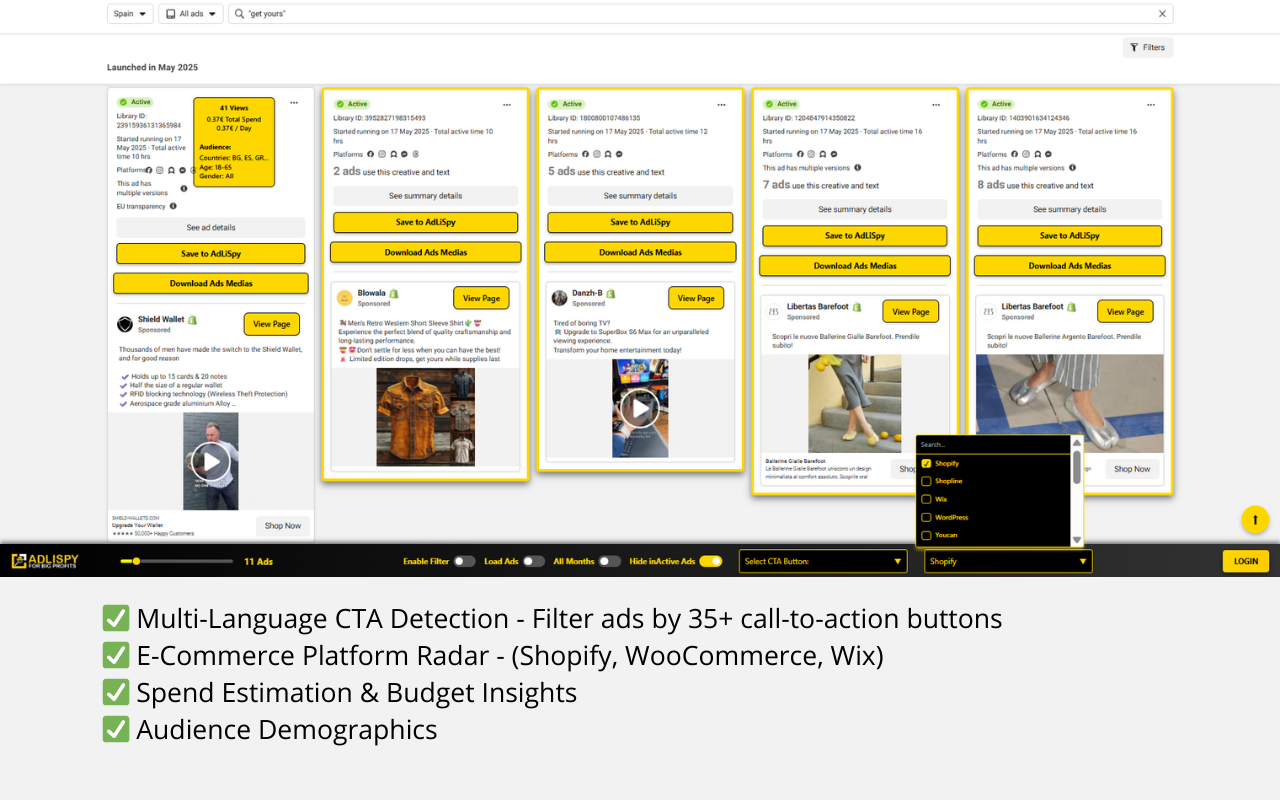Click the LOGIN button at bottom right
This screenshot has width=1280, height=800.
click(x=1245, y=561)
